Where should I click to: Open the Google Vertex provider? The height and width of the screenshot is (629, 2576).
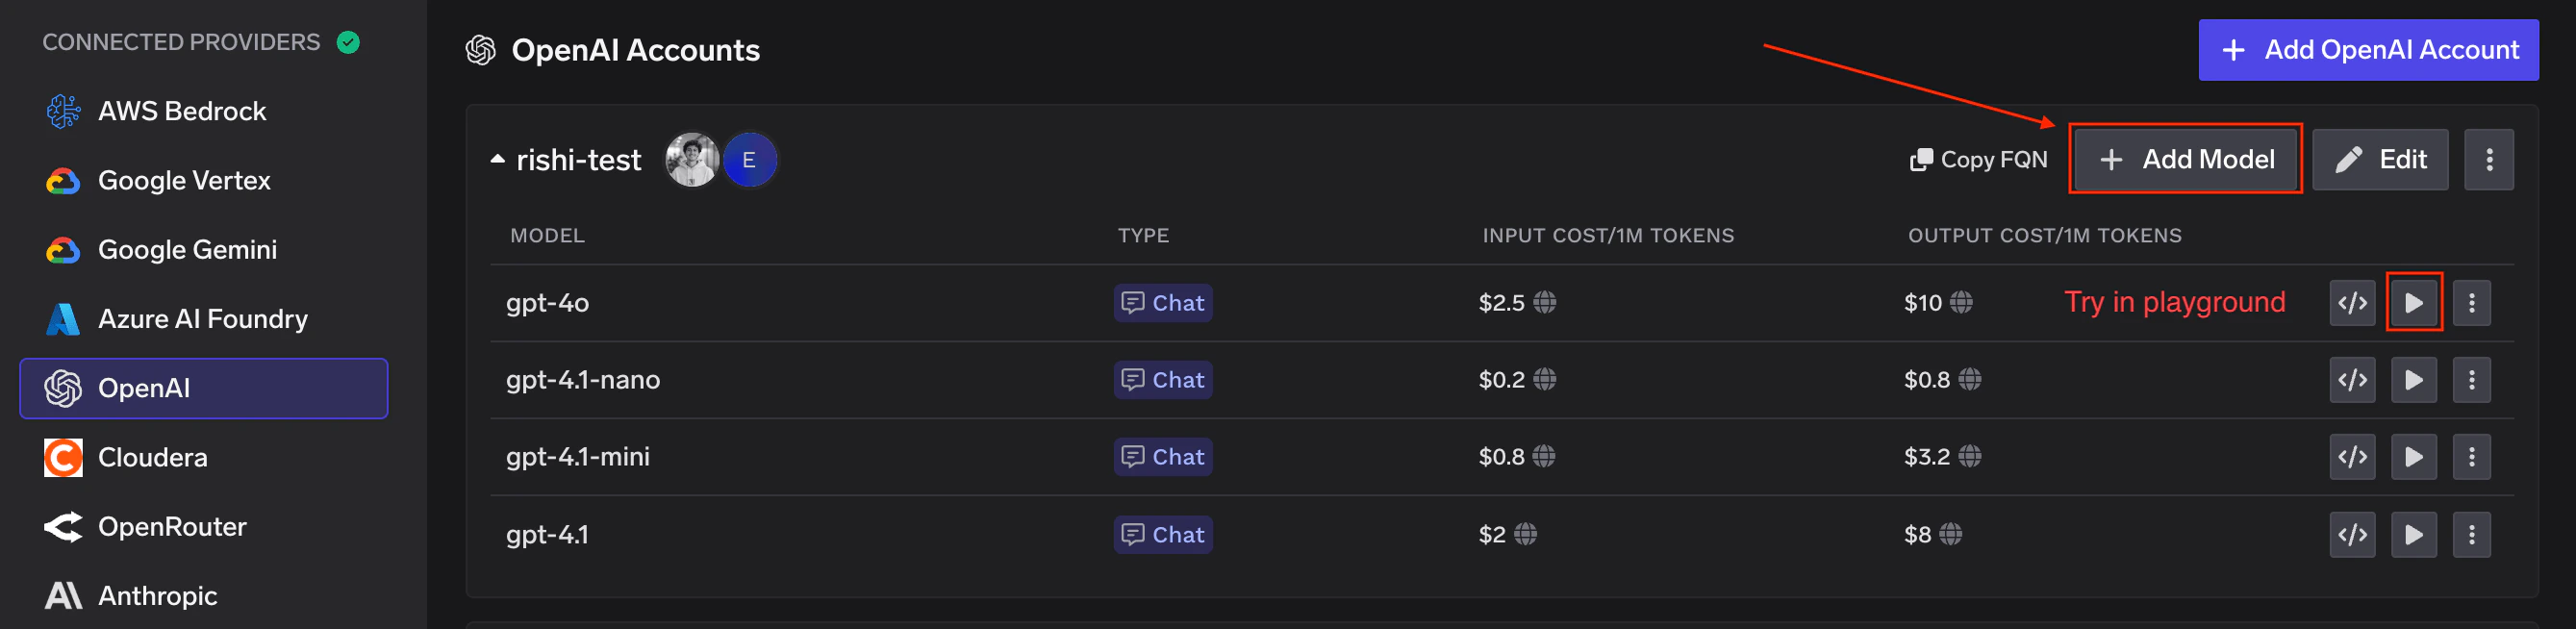tap(184, 180)
